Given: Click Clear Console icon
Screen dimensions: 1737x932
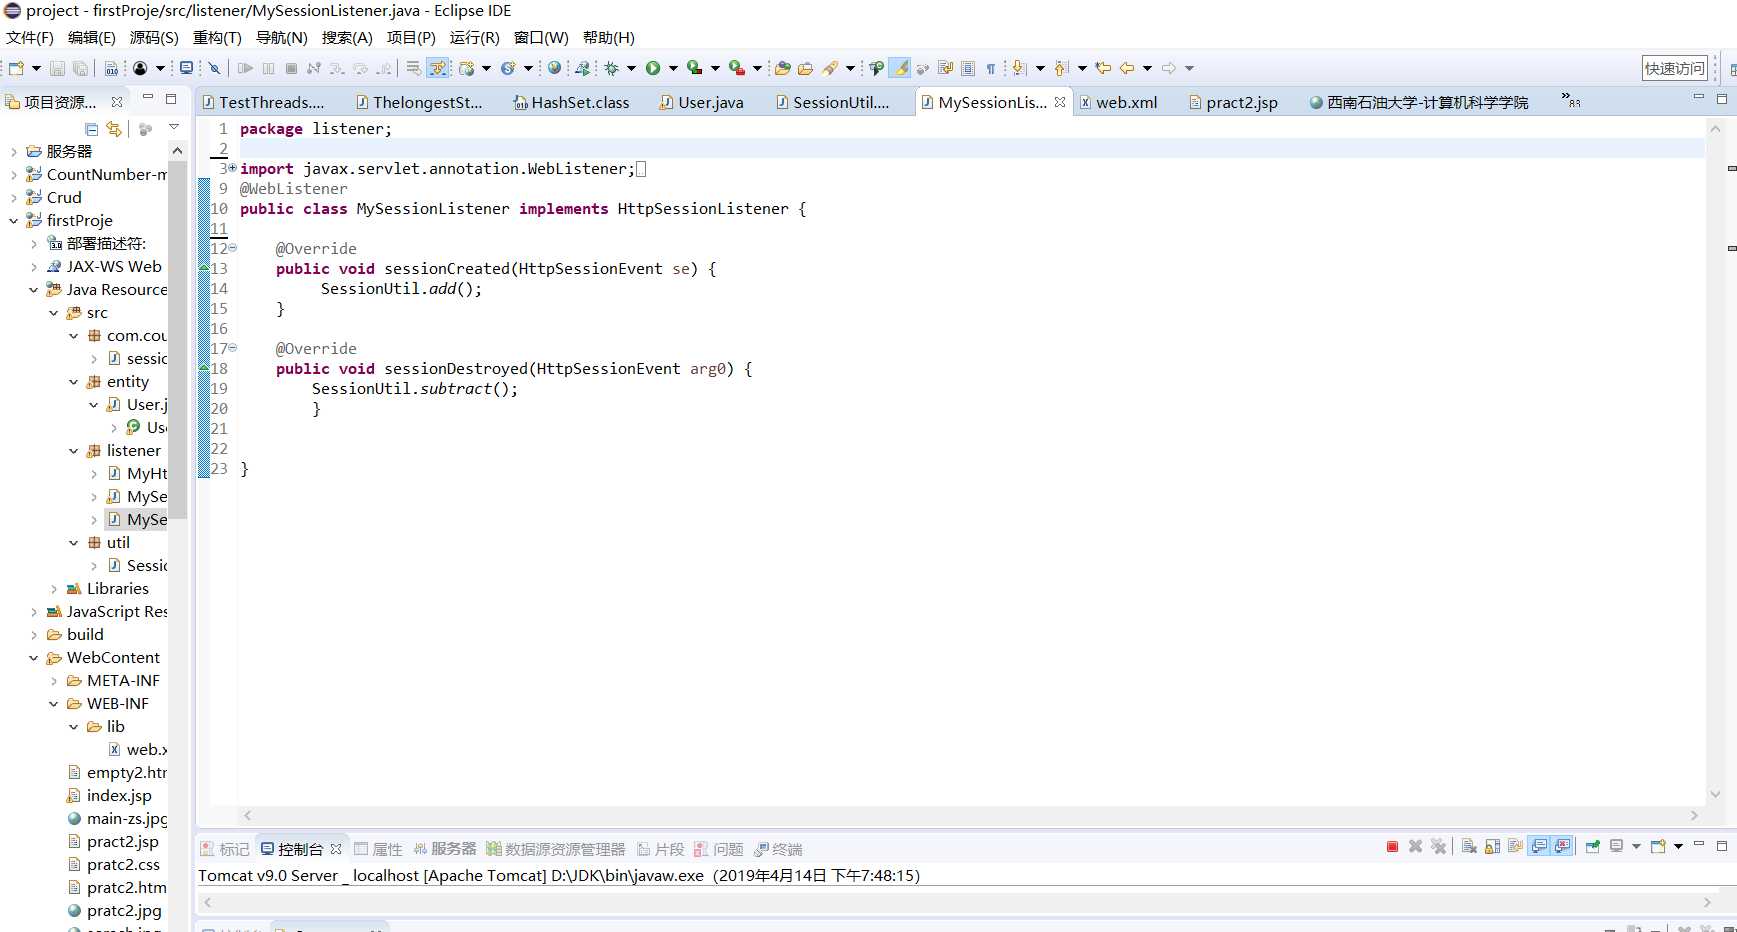Looking at the screenshot, I should click(x=1469, y=846).
